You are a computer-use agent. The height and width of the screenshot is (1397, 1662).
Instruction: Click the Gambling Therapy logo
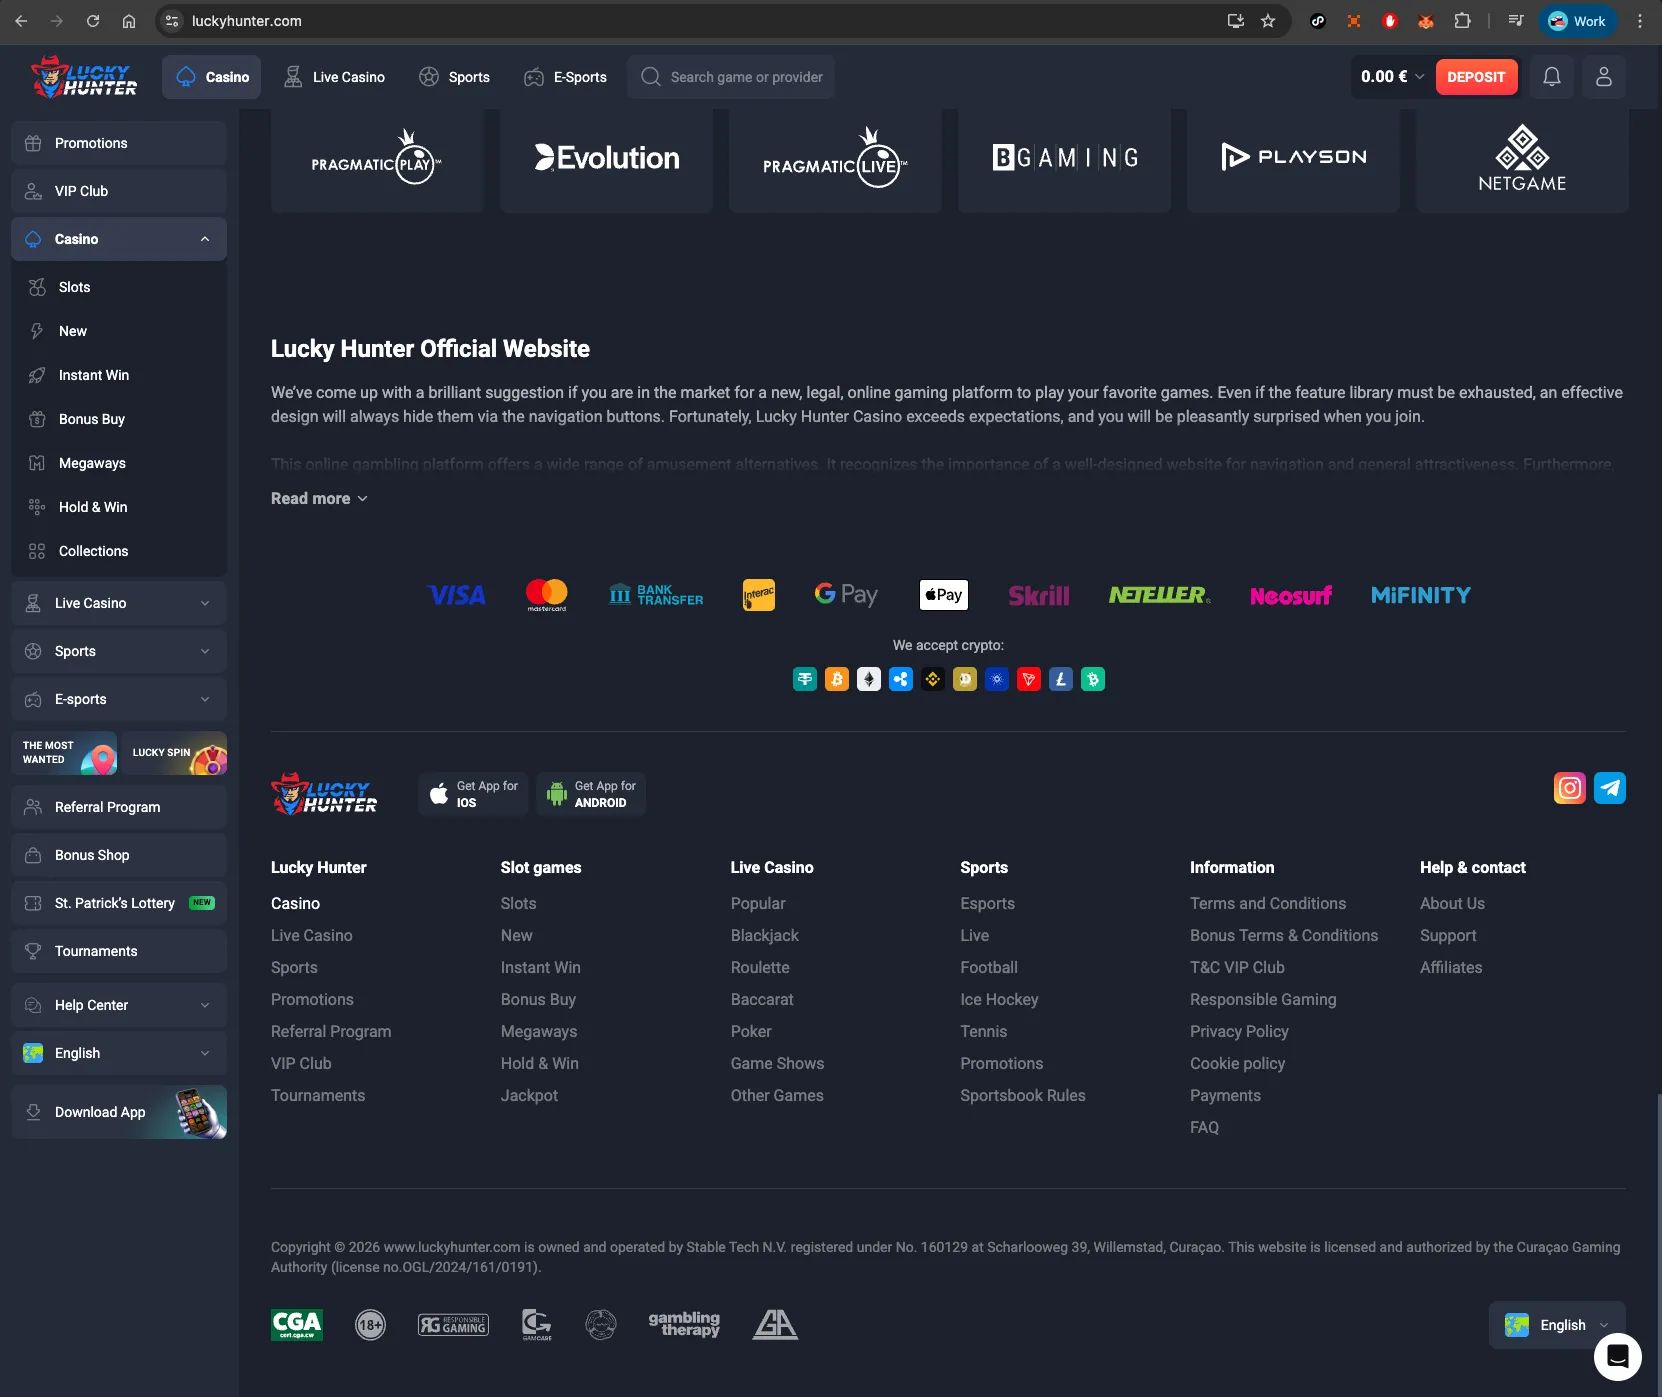tap(685, 1324)
